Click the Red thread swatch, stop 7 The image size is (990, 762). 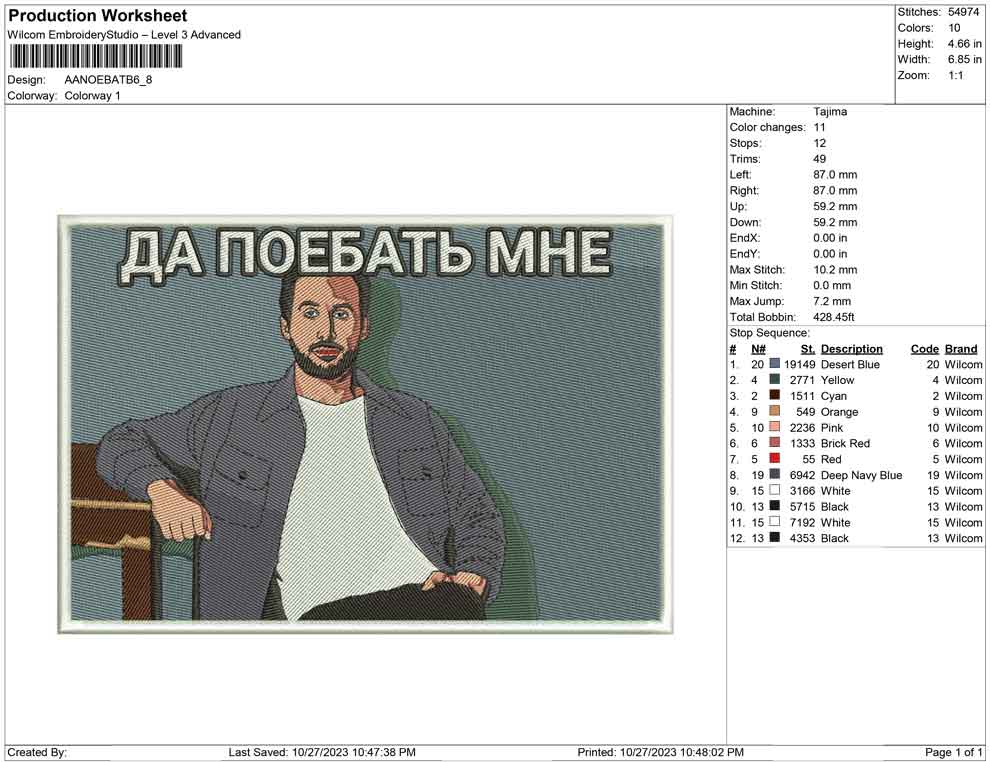point(775,459)
